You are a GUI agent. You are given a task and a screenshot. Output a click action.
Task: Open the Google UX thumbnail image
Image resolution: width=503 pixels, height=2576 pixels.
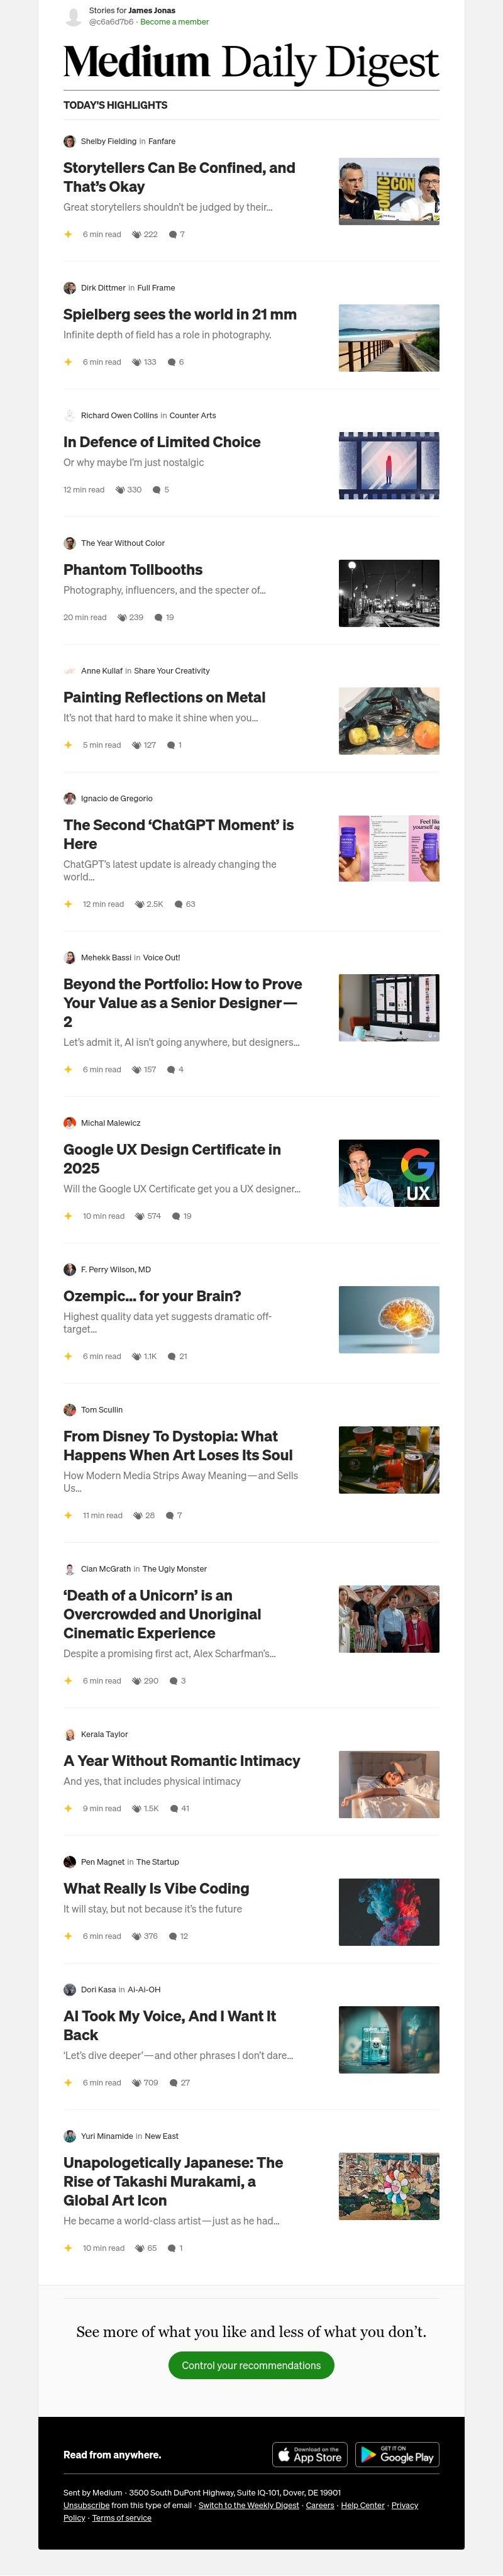(389, 1173)
